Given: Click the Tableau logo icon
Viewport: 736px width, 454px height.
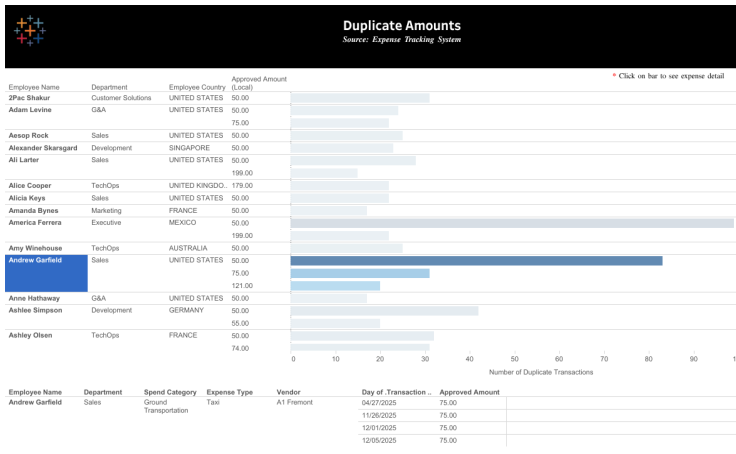Looking at the screenshot, I should [x=30, y=30].
